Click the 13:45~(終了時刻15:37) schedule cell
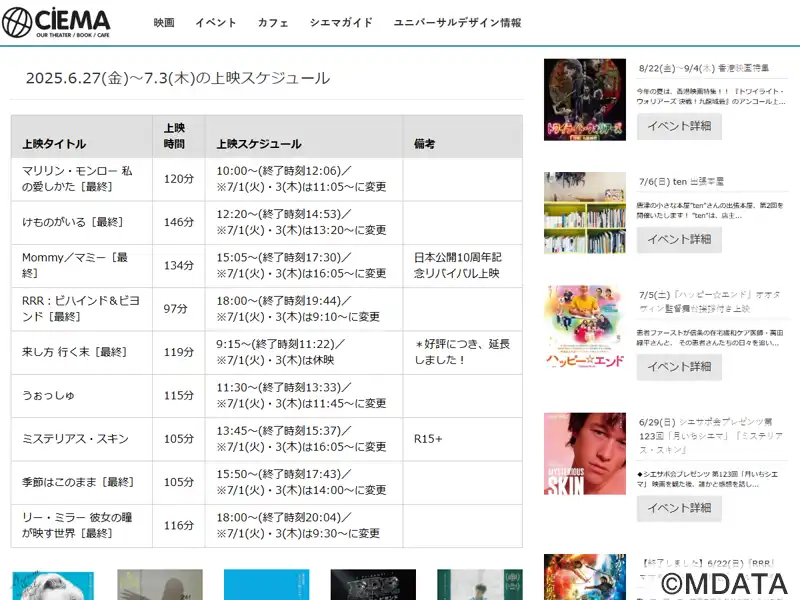Viewport: 800px width, 600px height. tap(304, 439)
